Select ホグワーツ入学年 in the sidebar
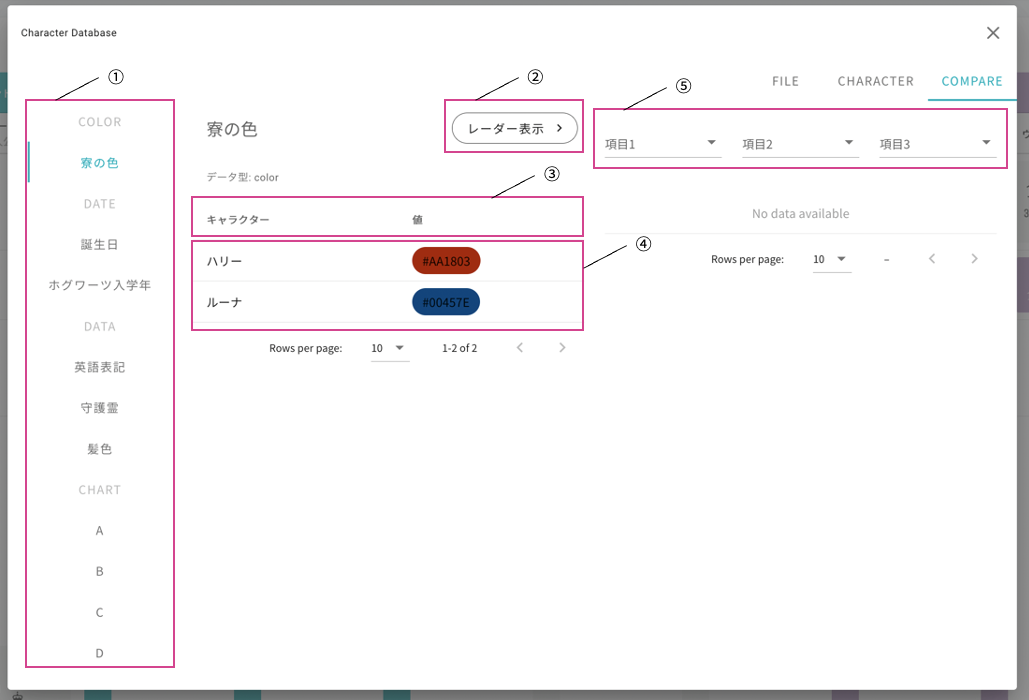Image resolution: width=1029 pixels, height=700 pixels. pos(100,285)
